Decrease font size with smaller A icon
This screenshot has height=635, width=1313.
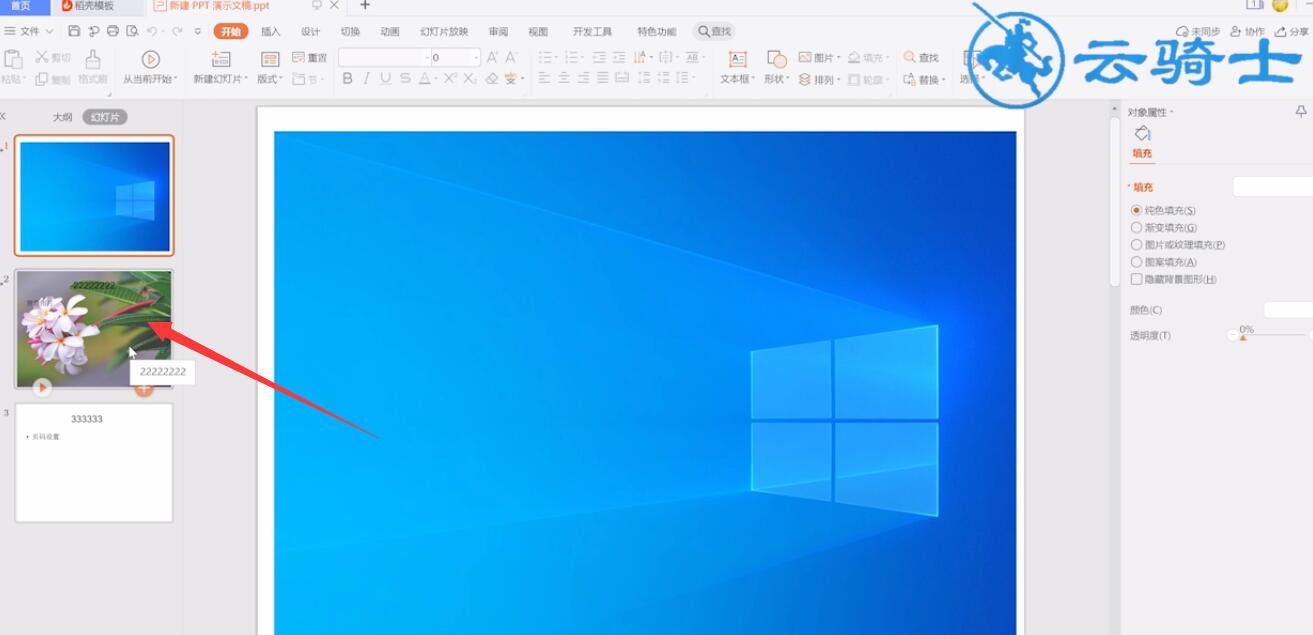(511, 58)
